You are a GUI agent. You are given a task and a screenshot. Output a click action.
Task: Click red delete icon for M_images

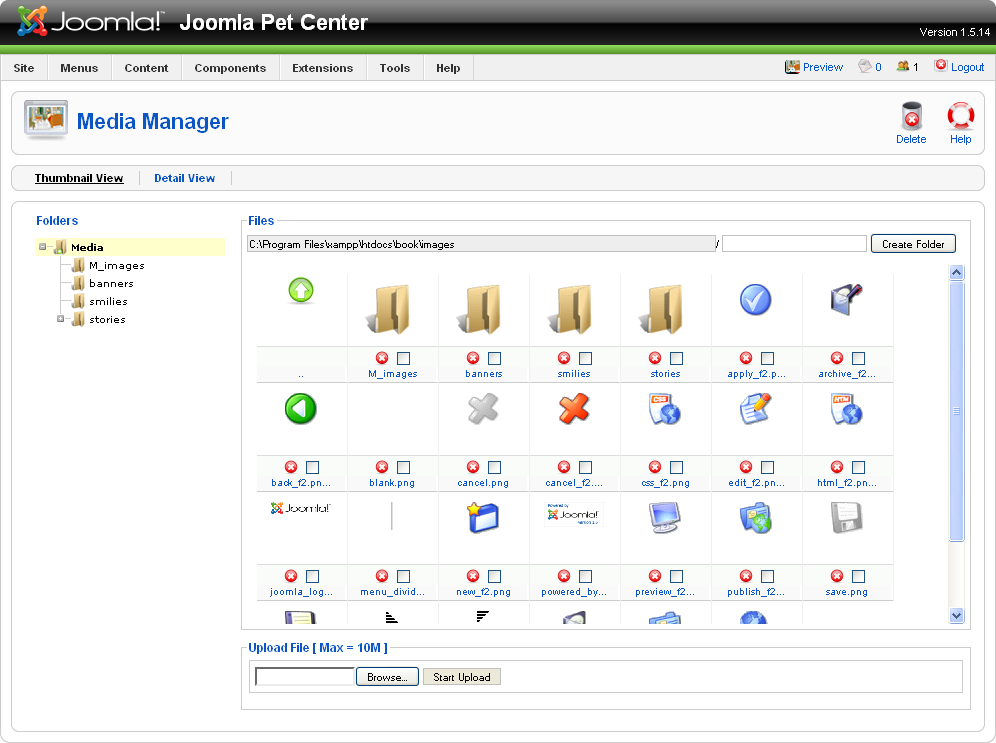(x=382, y=358)
